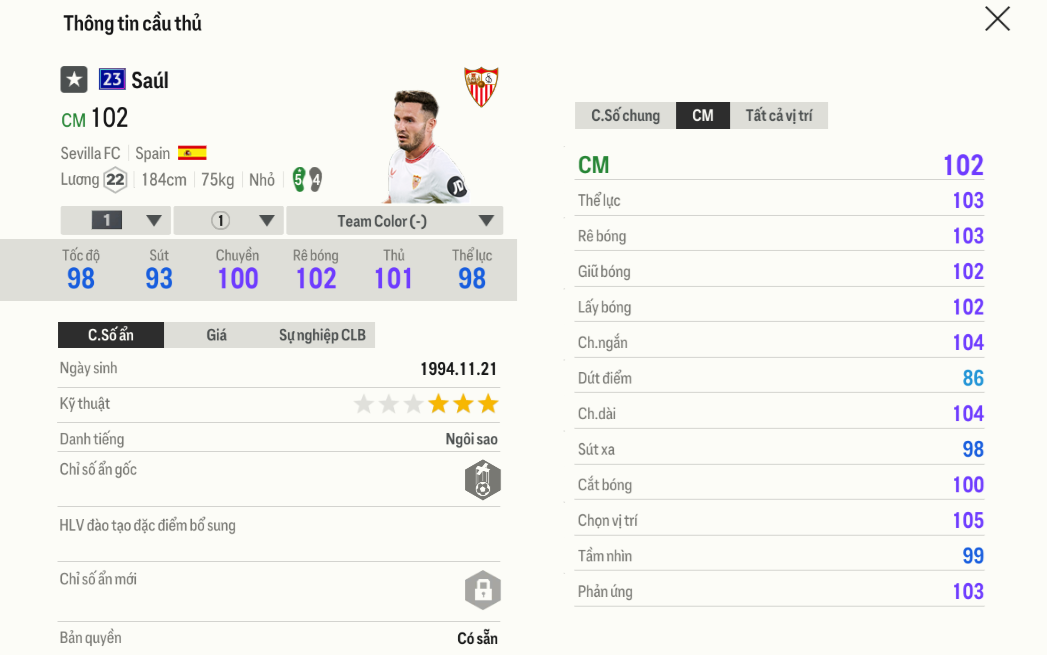Image resolution: width=1047 pixels, height=655 pixels.
Task: Show the Tất cả vị trí tab
Action: pos(778,116)
